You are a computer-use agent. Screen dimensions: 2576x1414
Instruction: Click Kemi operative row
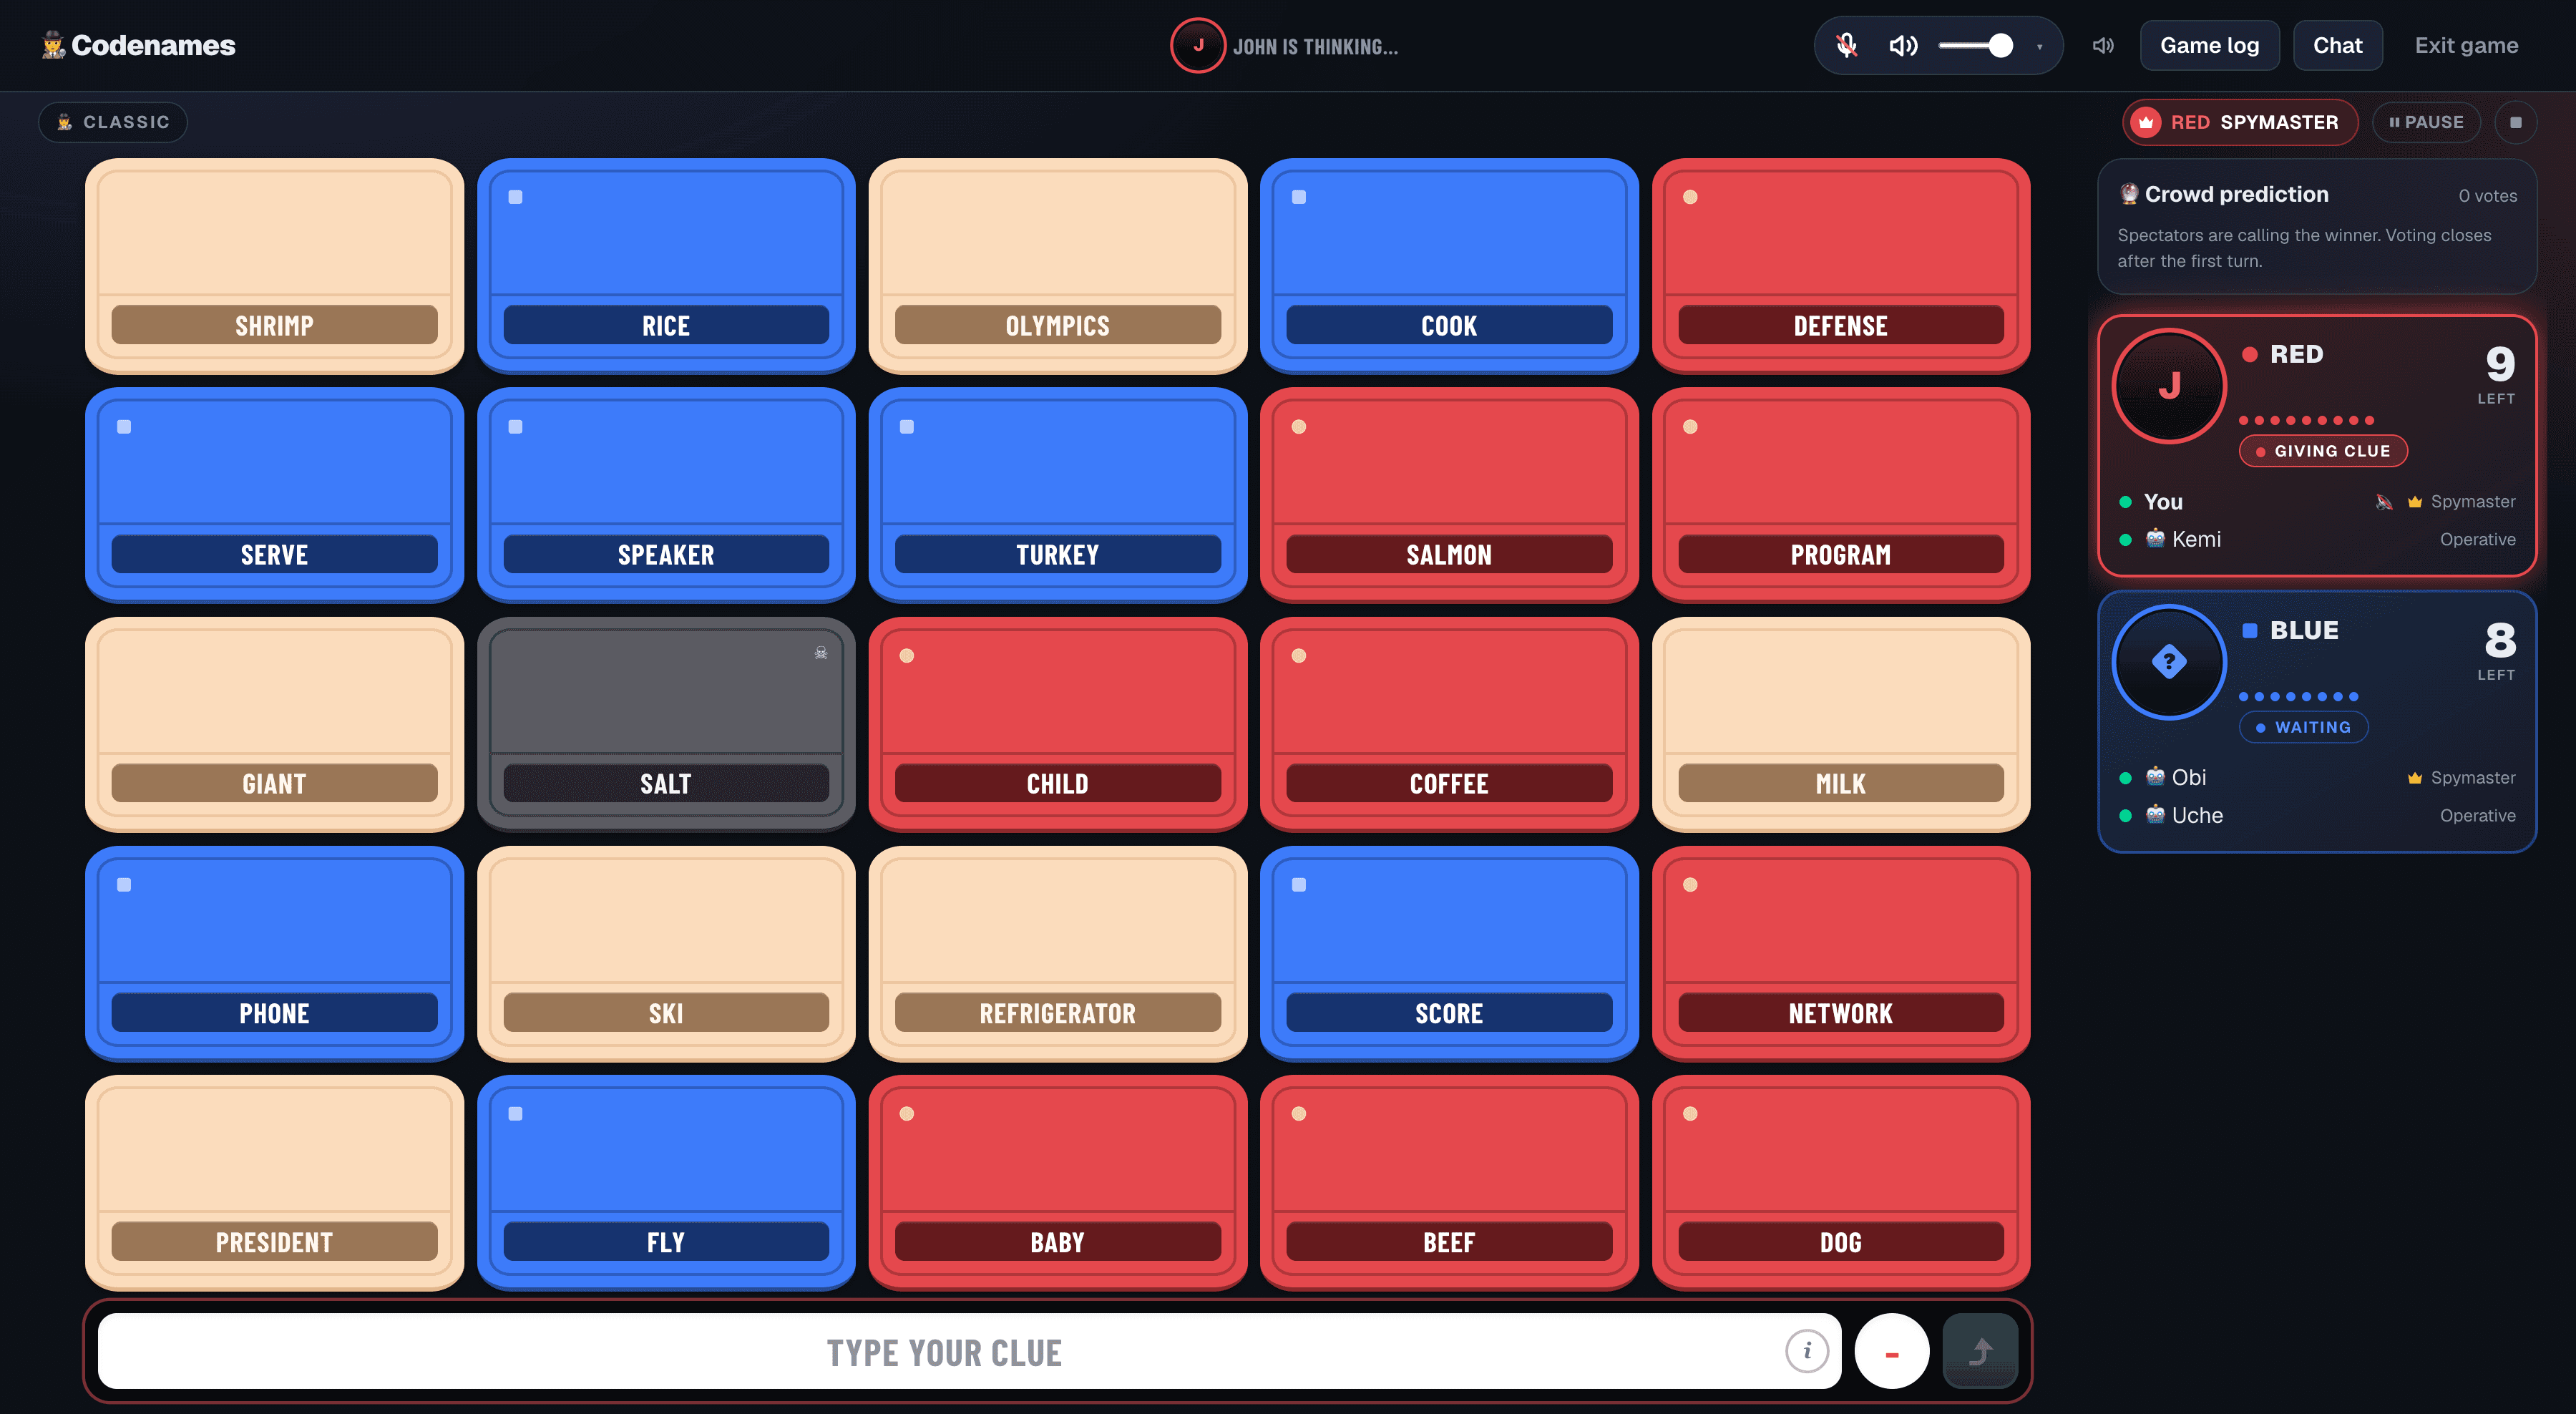point(2316,539)
